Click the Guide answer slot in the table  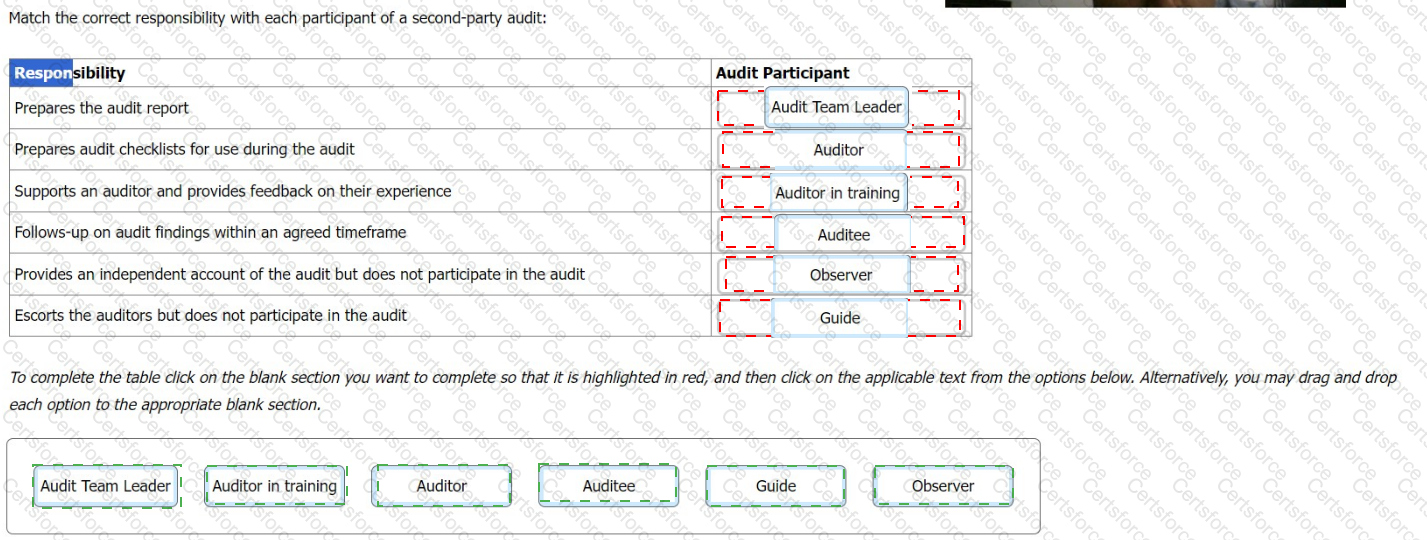point(840,318)
